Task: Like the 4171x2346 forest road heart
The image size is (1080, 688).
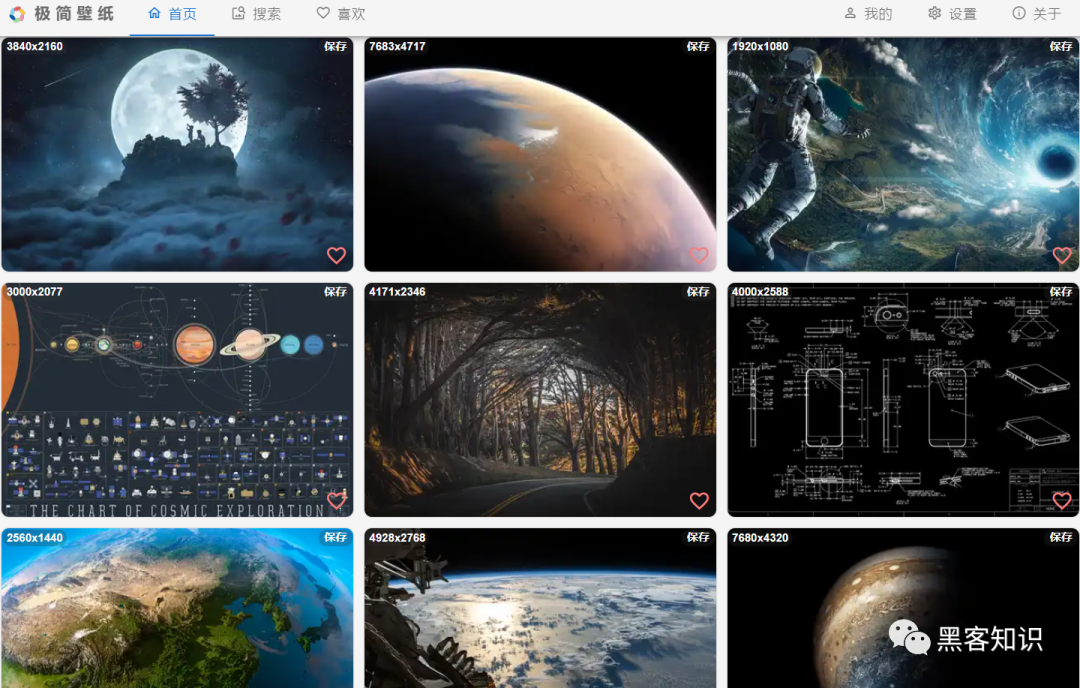Action: click(699, 501)
